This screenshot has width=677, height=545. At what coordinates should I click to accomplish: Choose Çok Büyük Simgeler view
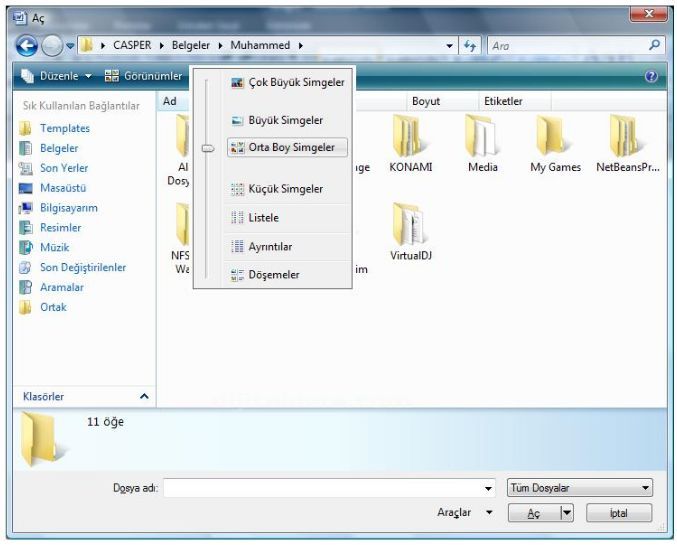pos(287,82)
